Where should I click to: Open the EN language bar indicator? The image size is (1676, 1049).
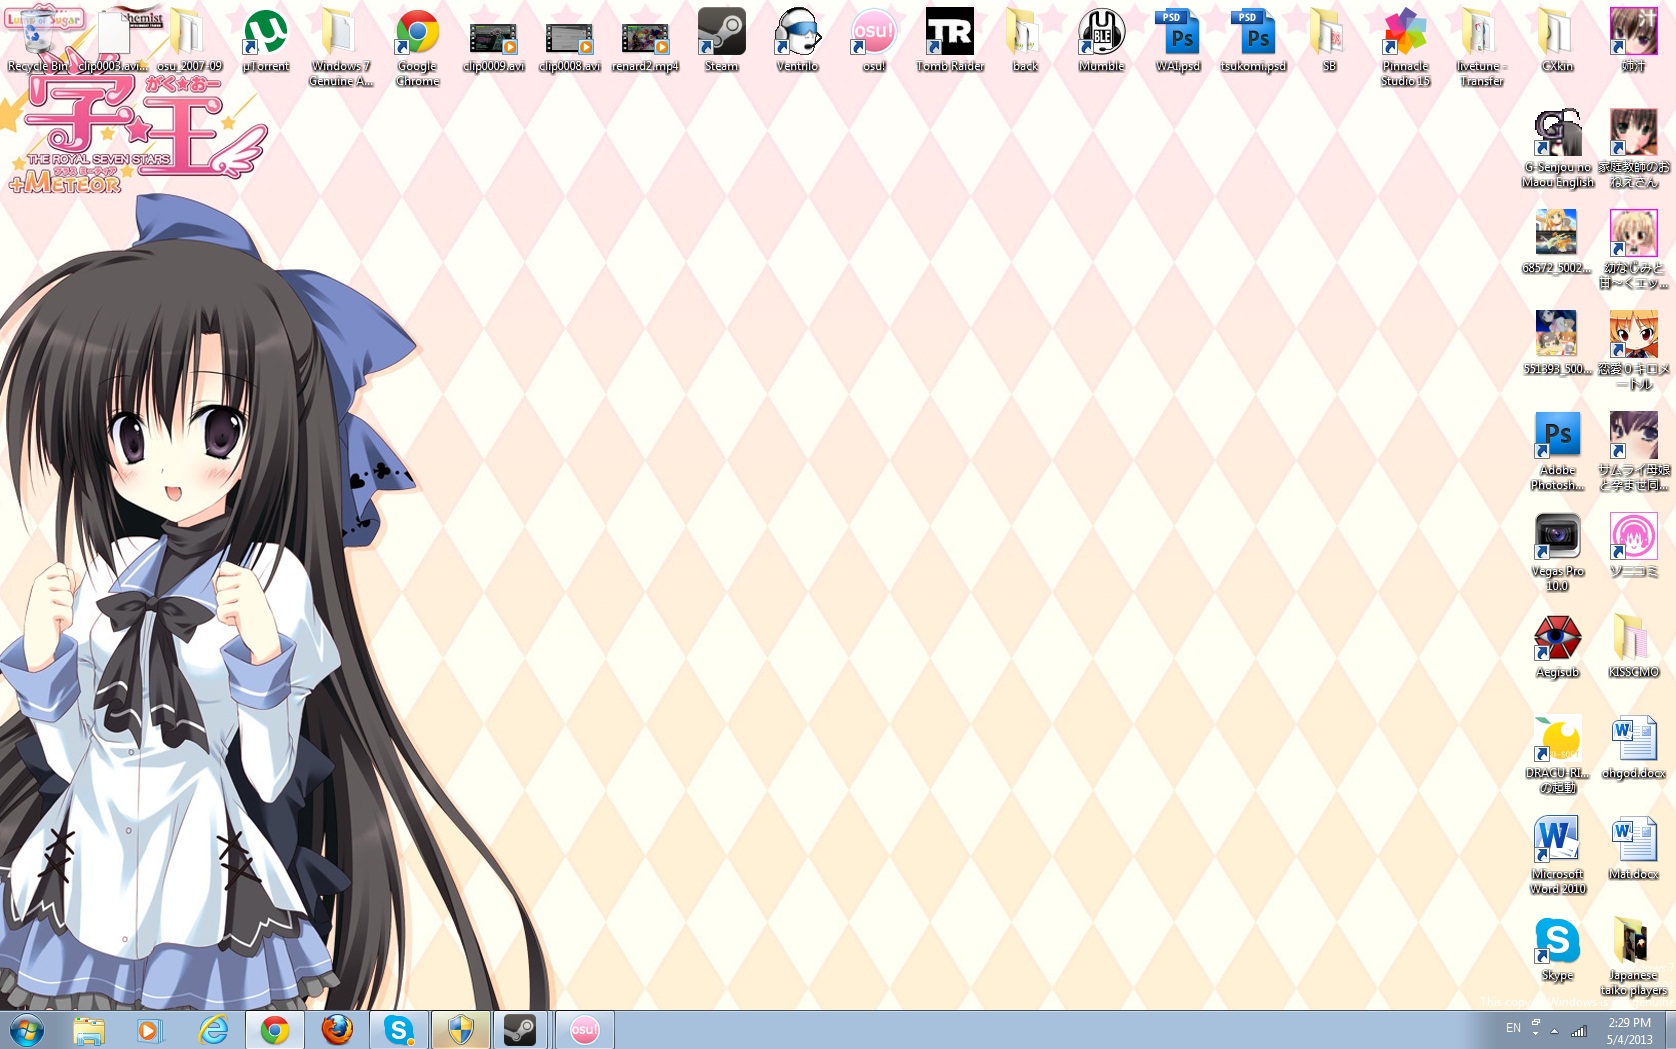click(1513, 1029)
